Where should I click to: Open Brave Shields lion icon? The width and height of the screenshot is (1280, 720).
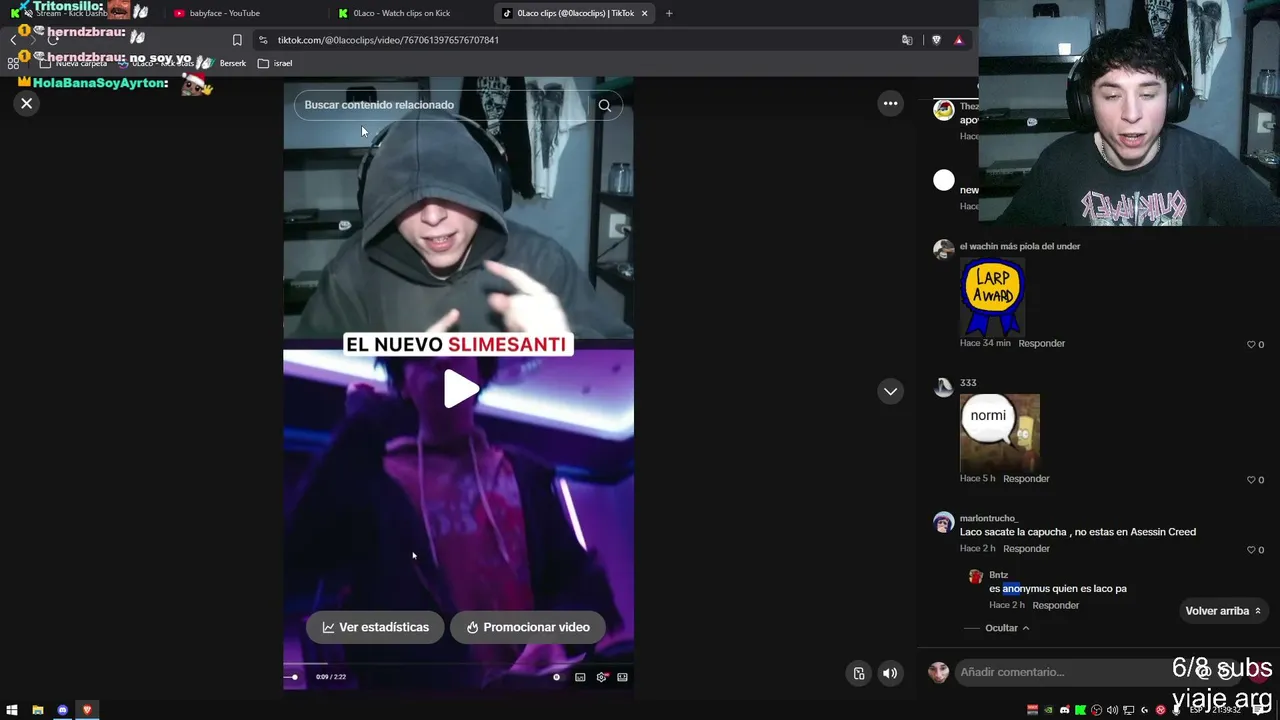coord(936,40)
